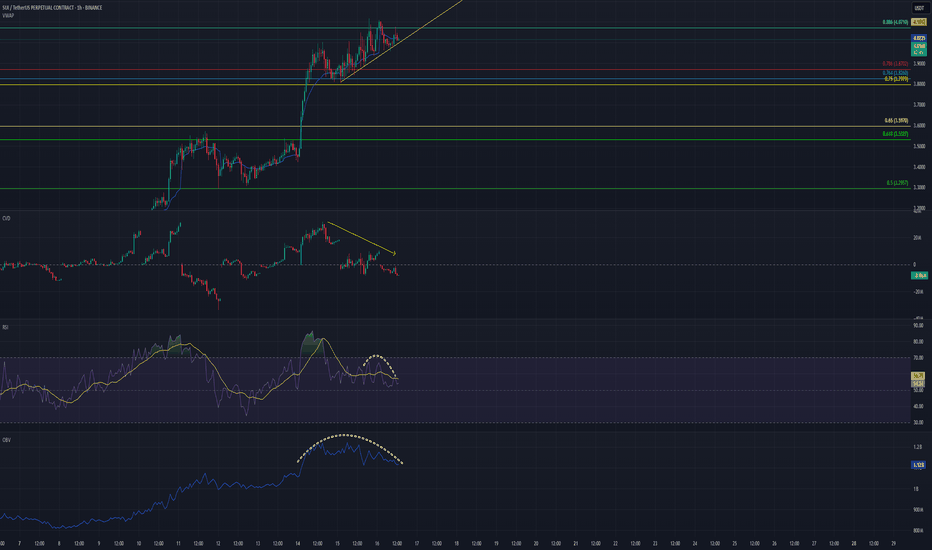Select the RSI pane legend label

pos(5,327)
